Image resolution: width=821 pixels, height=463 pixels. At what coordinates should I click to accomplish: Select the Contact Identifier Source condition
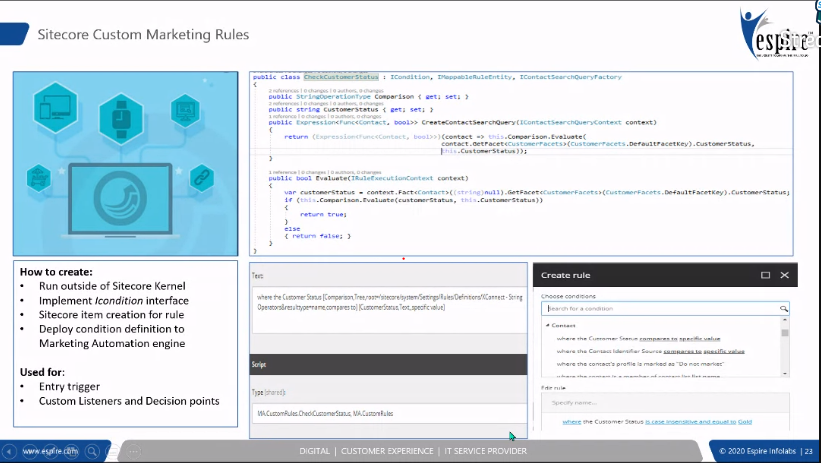pos(650,351)
